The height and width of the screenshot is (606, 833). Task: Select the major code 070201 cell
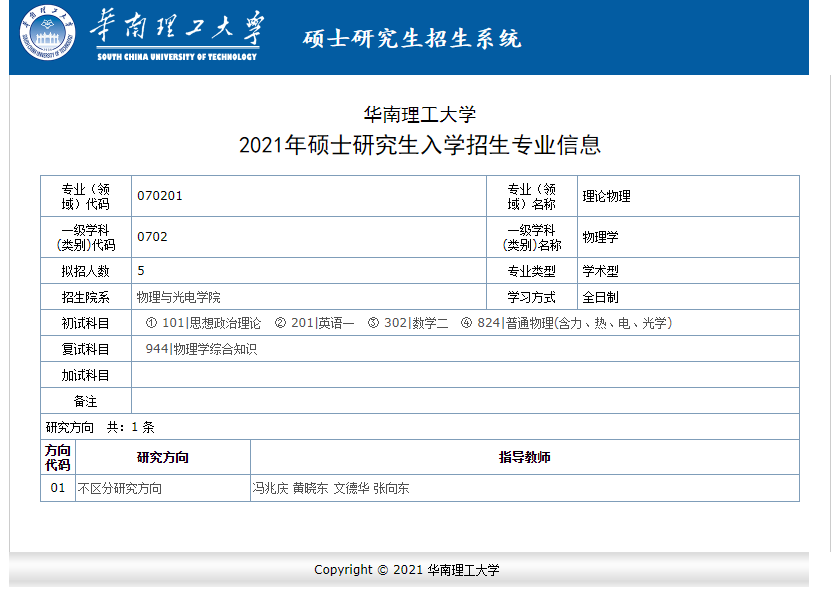309,196
